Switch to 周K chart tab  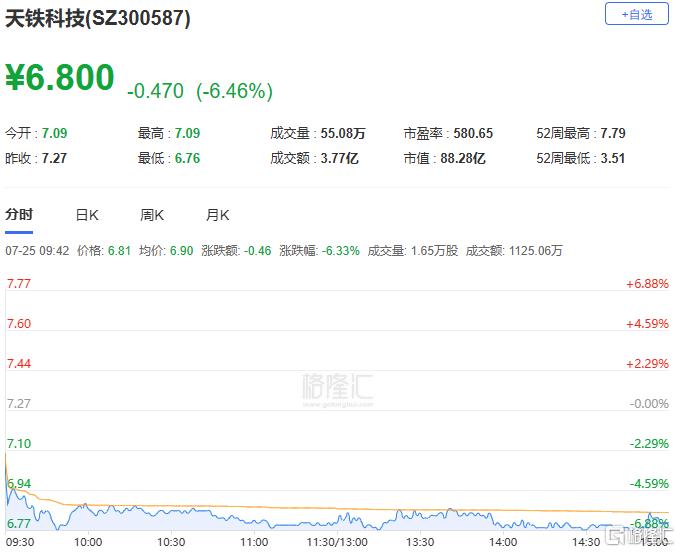coord(152,215)
